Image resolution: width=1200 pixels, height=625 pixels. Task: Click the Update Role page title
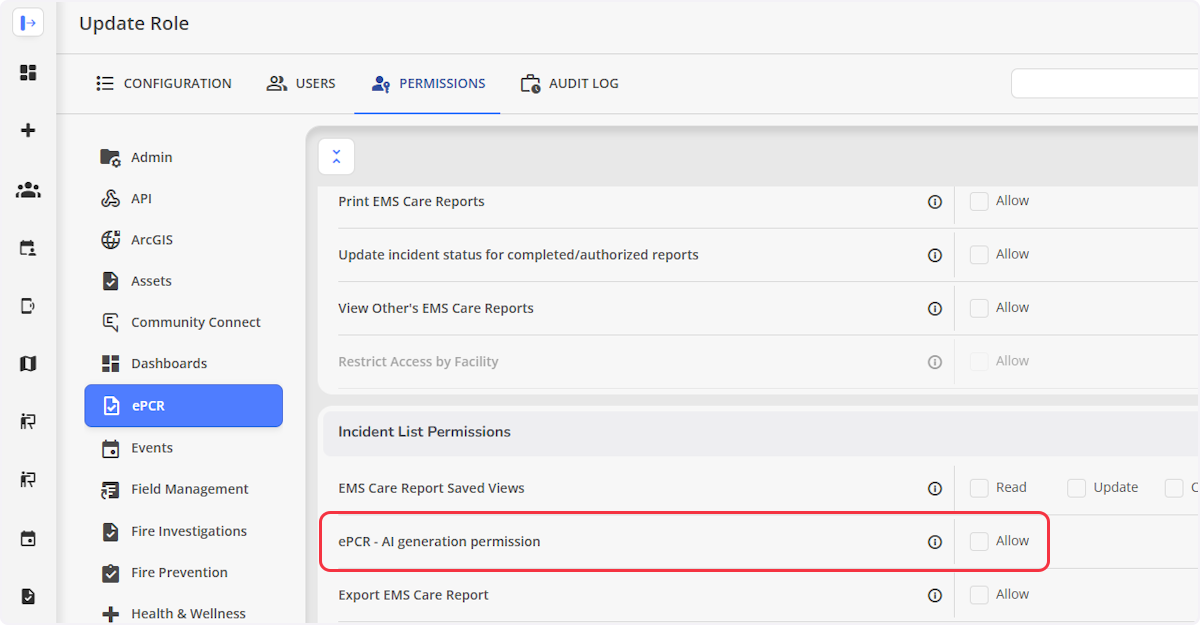[x=134, y=23]
